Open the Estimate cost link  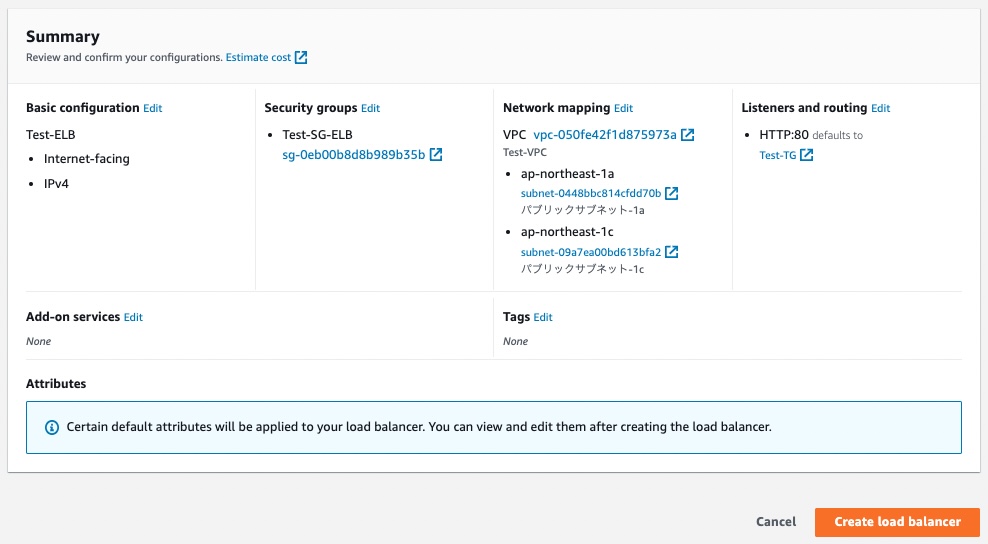tap(258, 57)
